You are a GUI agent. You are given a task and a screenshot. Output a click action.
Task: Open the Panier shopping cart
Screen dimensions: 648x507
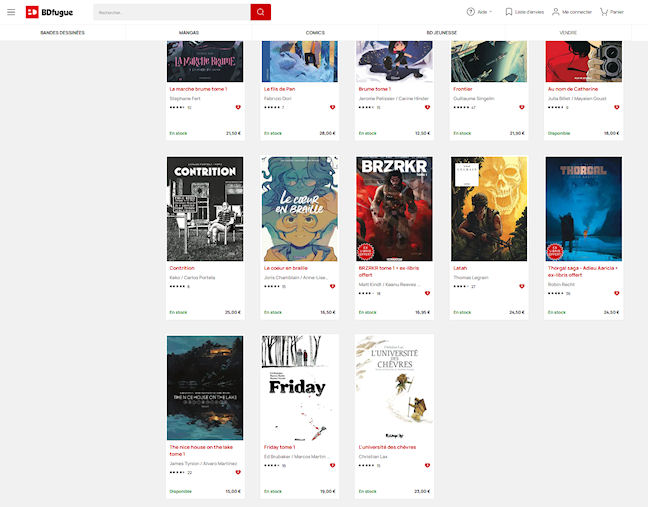pos(611,12)
